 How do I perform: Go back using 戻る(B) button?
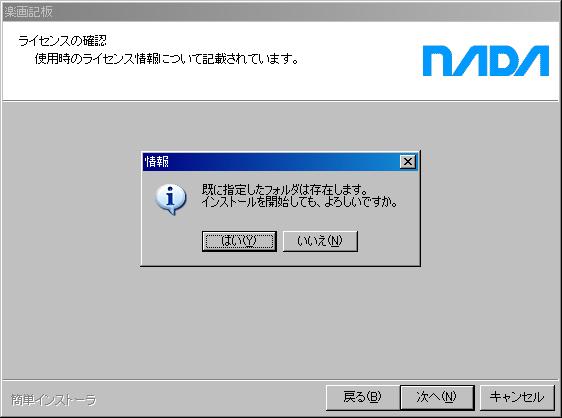click(362, 397)
